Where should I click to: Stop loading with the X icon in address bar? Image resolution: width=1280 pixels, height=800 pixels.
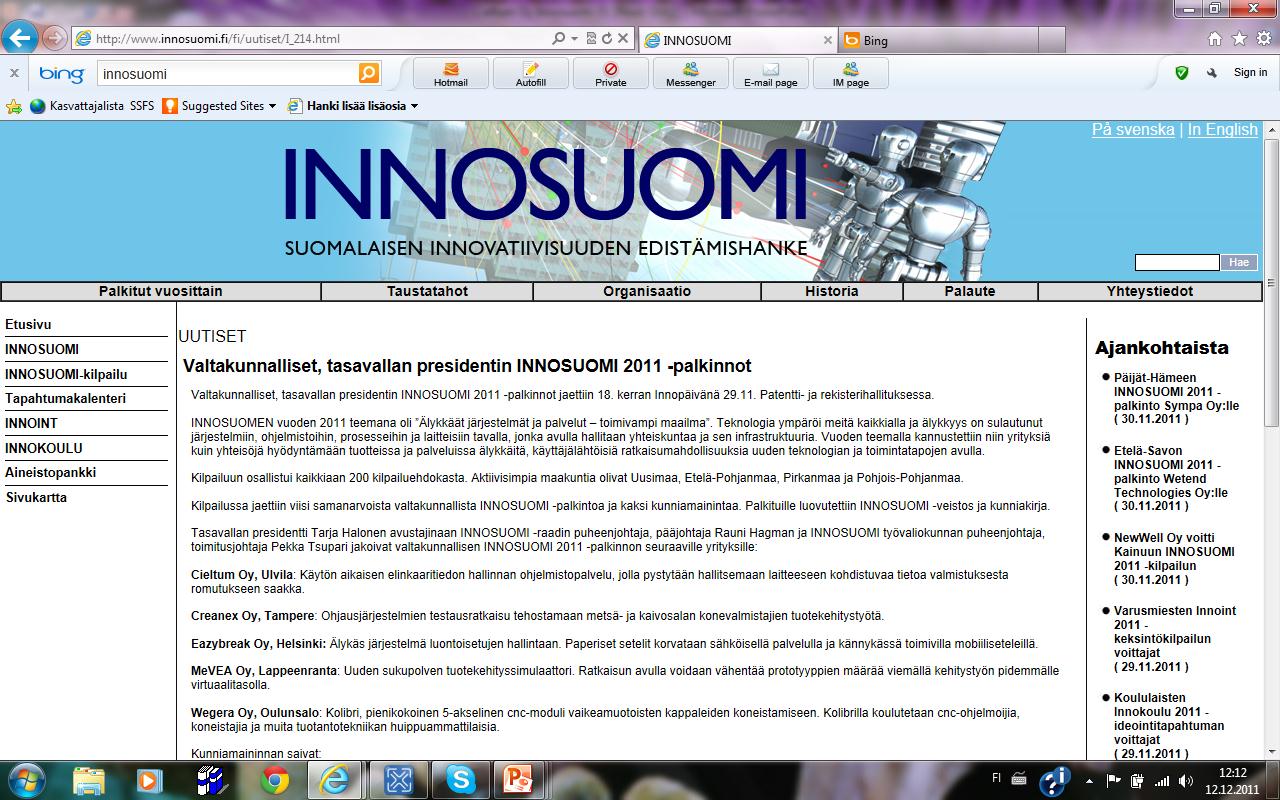(x=623, y=39)
